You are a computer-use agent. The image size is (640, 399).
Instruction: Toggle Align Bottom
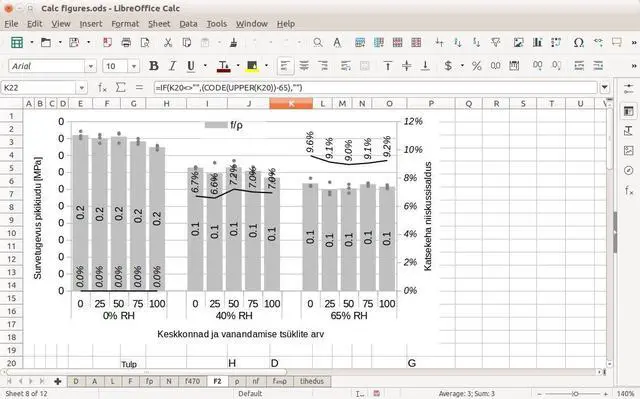tap(425, 66)
